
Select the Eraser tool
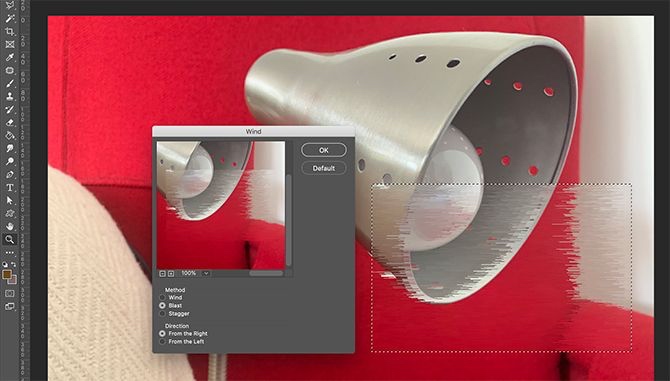tap(9, 123)
